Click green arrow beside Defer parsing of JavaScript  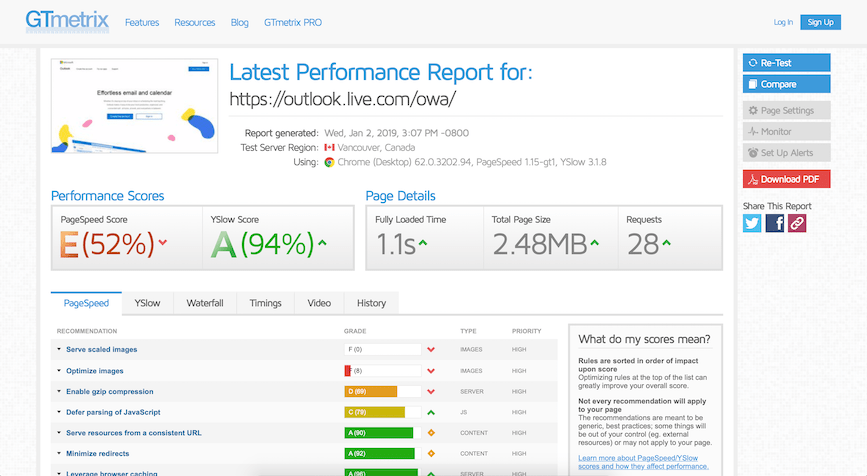pyautogui.click(x=431, y=412)
